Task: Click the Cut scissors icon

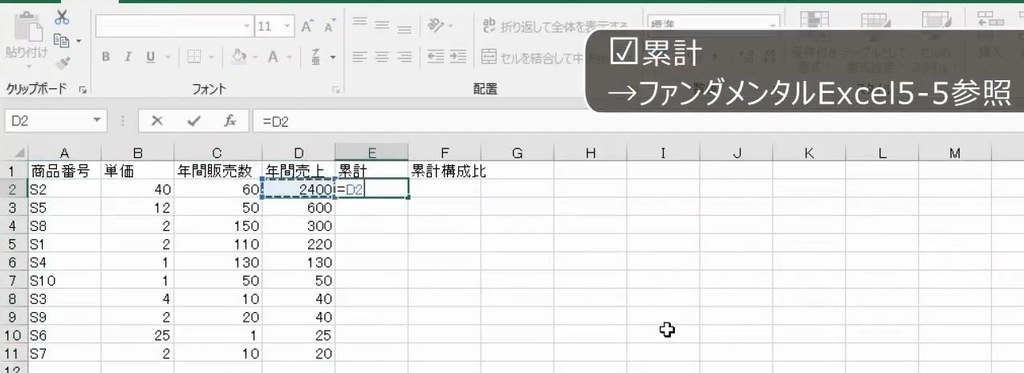Action: pos(62,18)
